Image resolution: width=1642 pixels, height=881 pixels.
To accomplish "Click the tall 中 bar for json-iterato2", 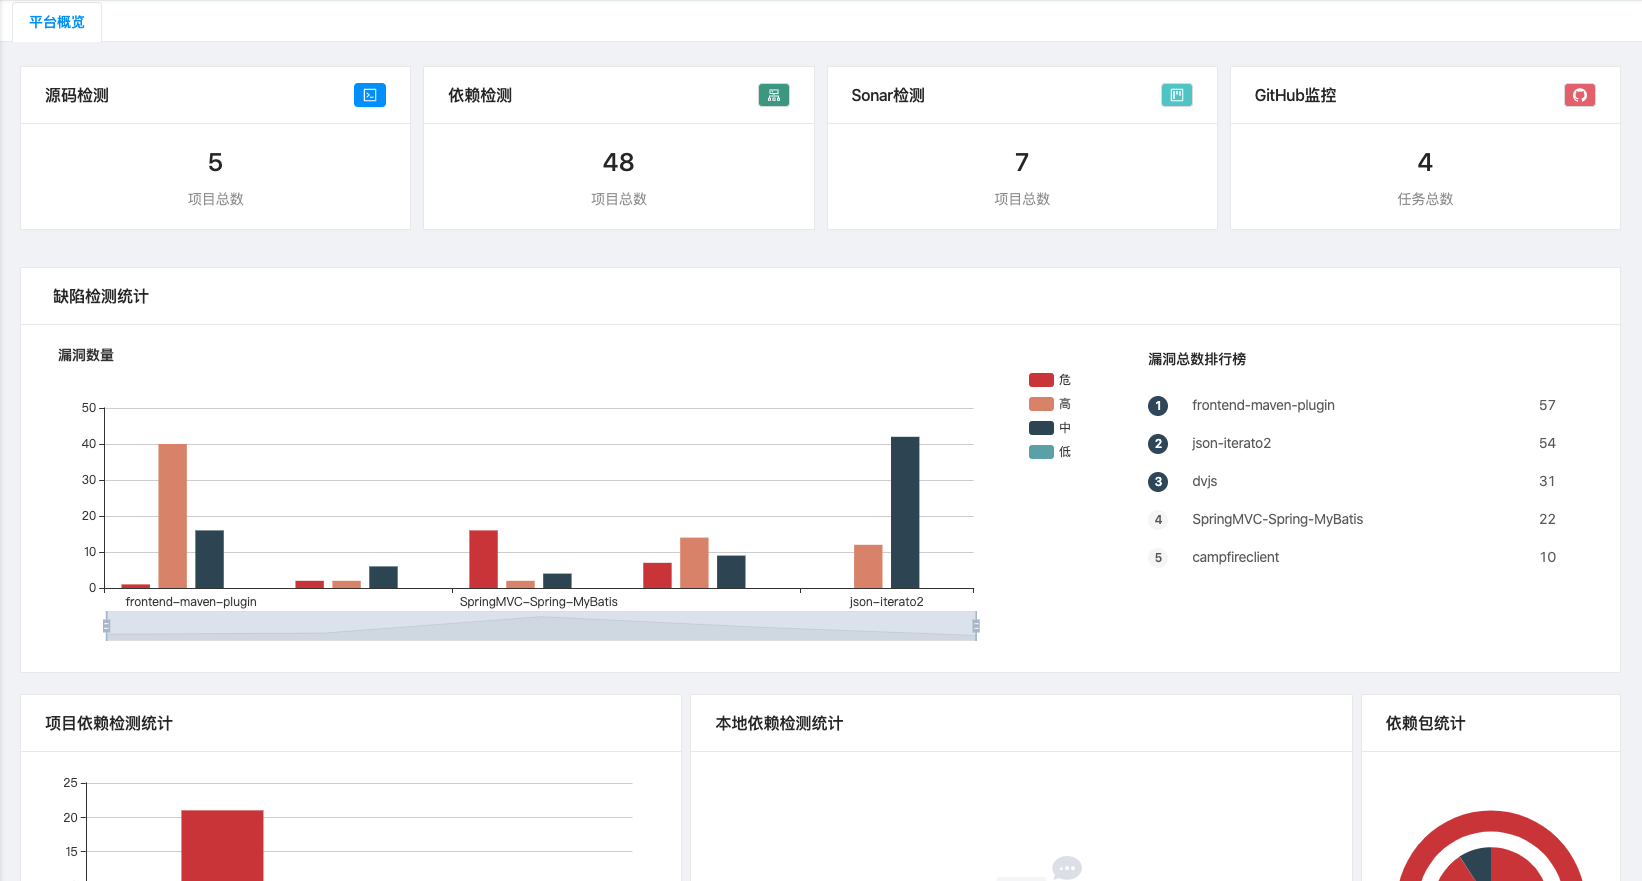I will click(x=905, y=512).
